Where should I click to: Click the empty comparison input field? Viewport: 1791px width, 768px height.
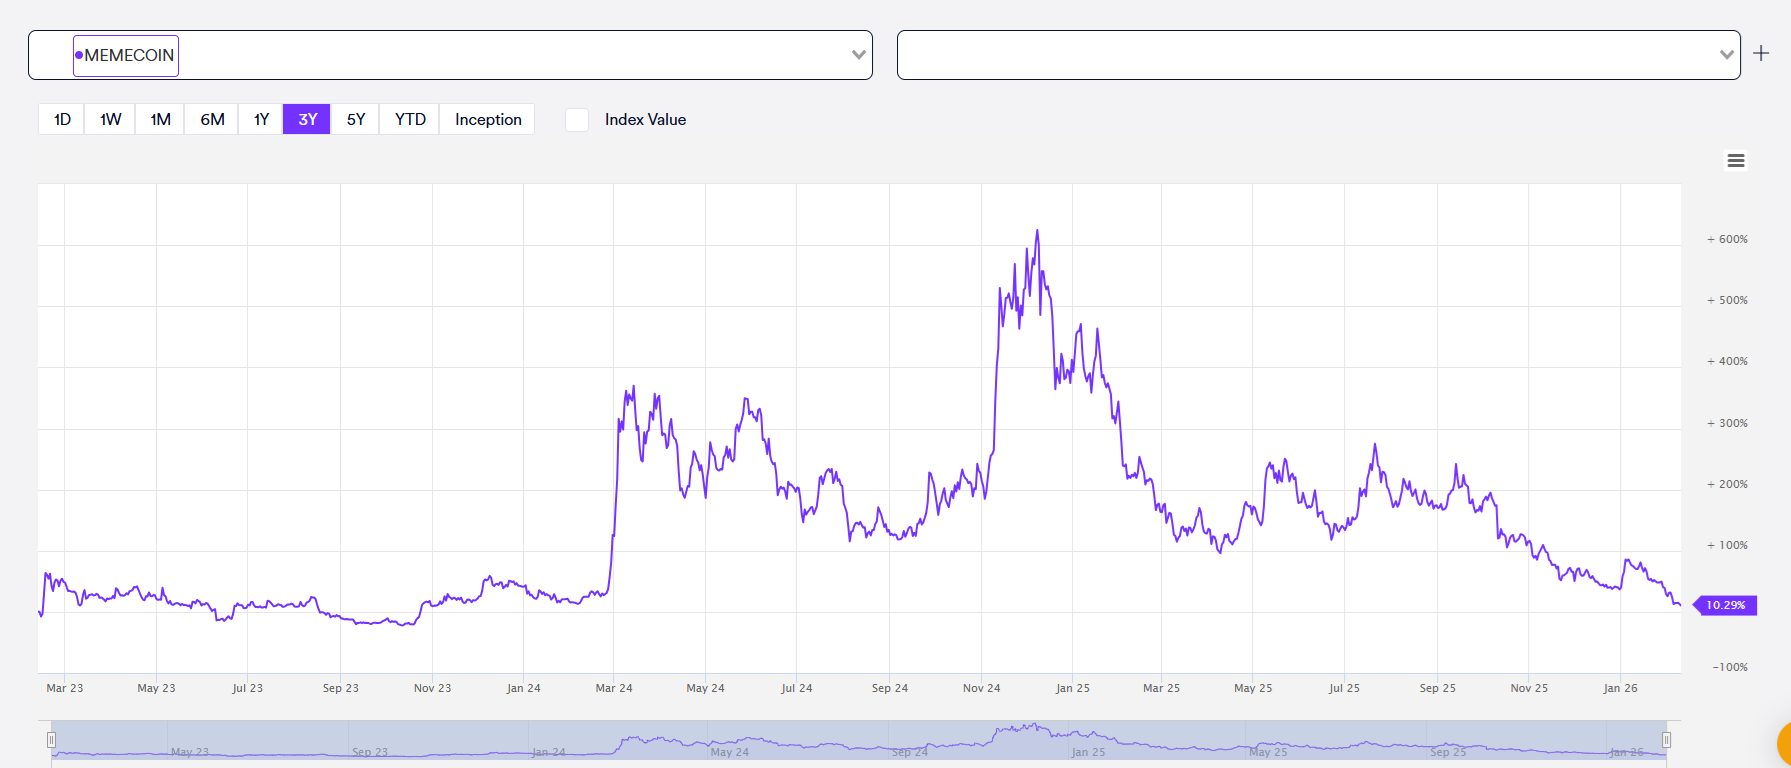1300,55
